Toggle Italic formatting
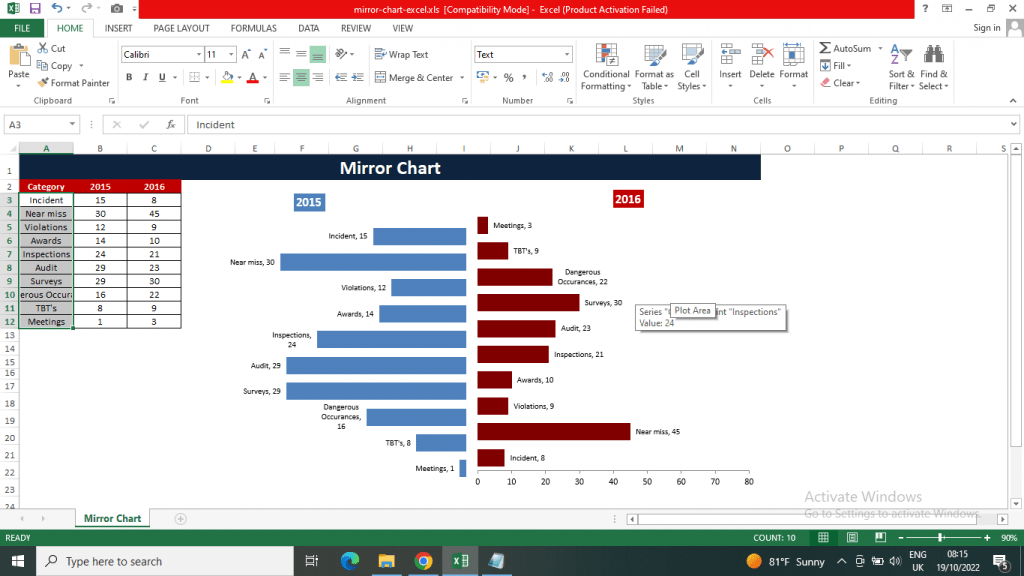1024x576 pixels. 145,77
